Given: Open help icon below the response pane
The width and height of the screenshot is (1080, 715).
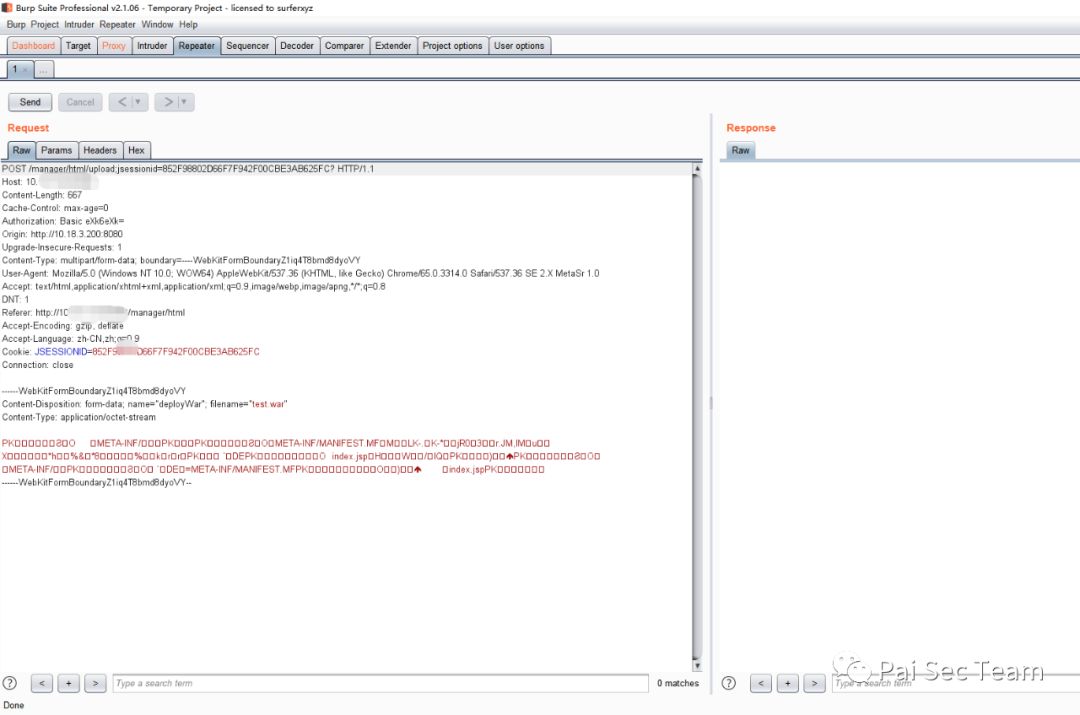Looking at the screenshot, I should coord(728,683).
